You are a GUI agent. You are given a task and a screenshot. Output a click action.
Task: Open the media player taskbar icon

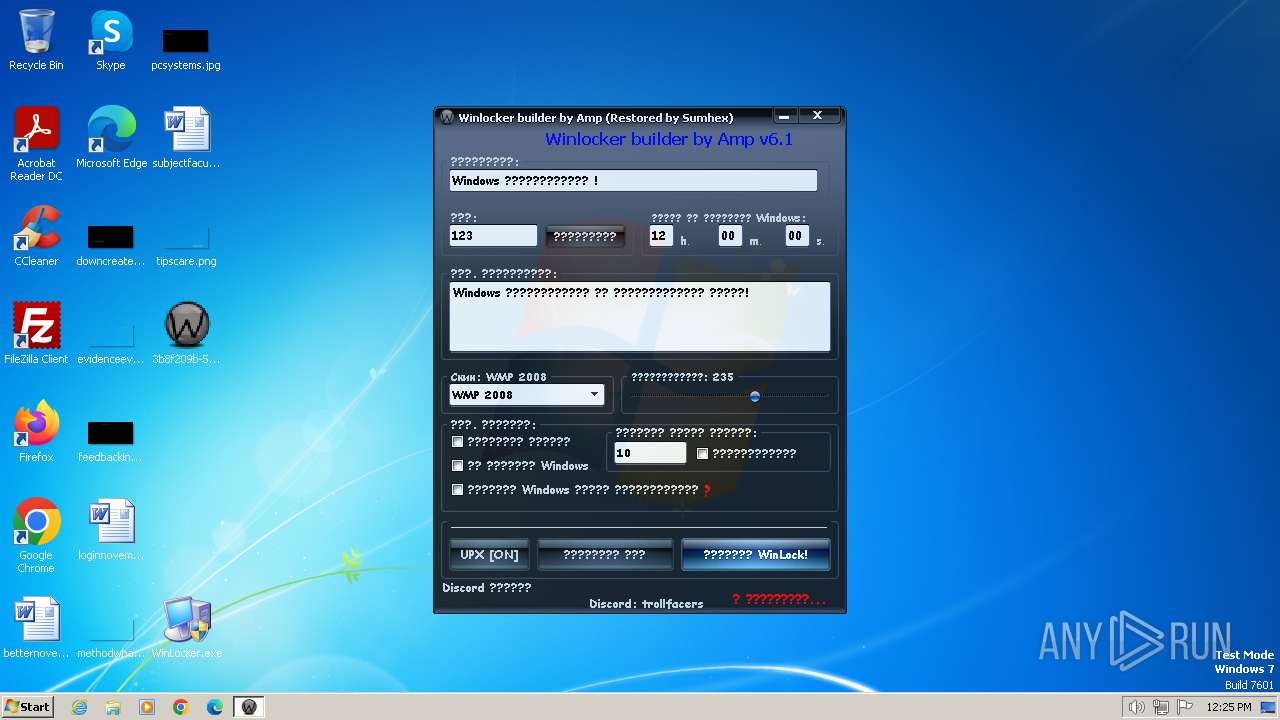147,707
